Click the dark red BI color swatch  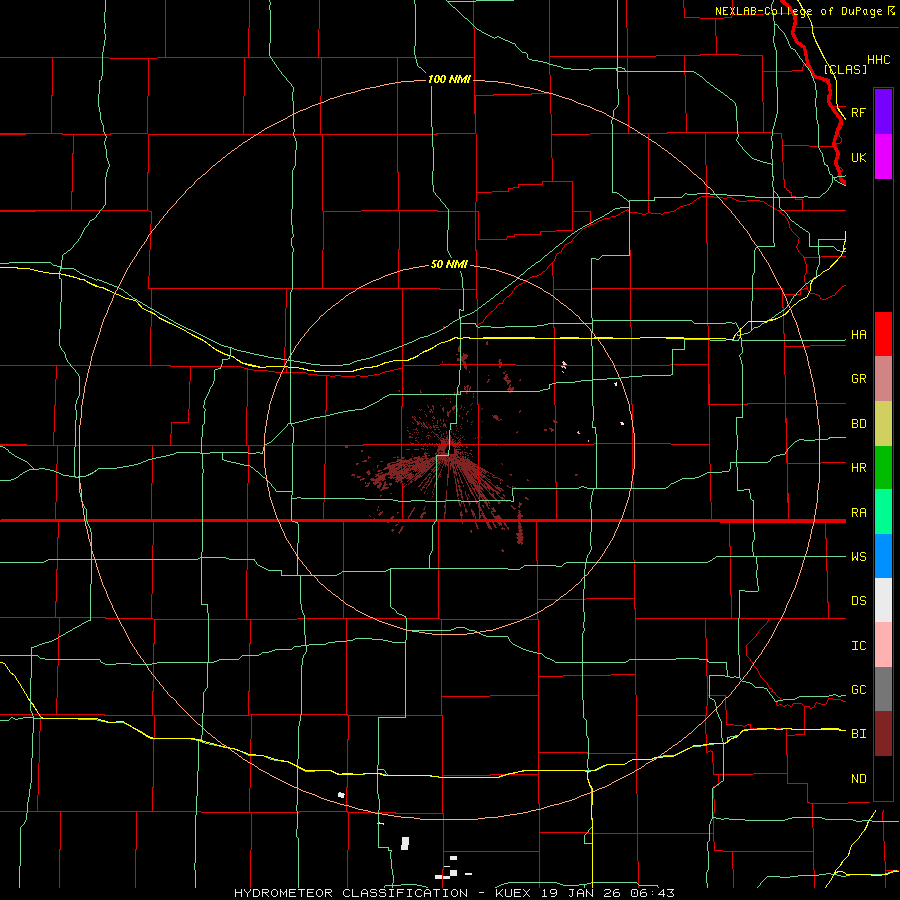coord(883,734)
